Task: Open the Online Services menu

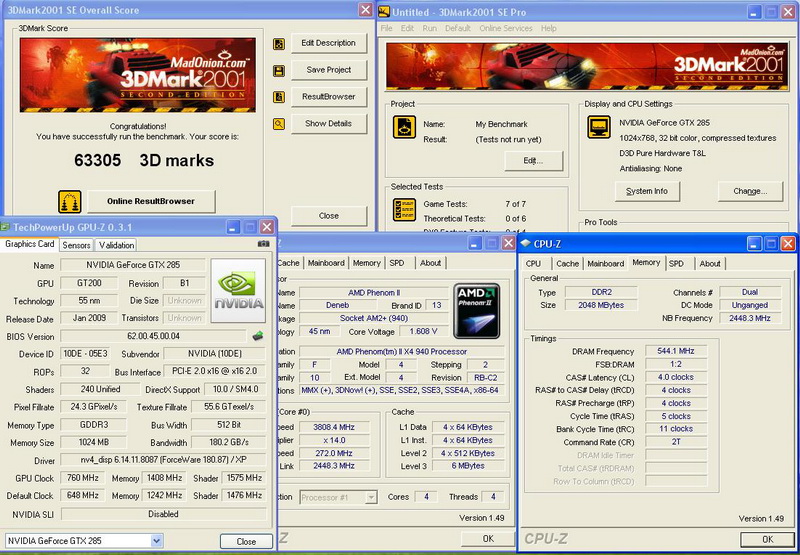Action: coord(506,29)
